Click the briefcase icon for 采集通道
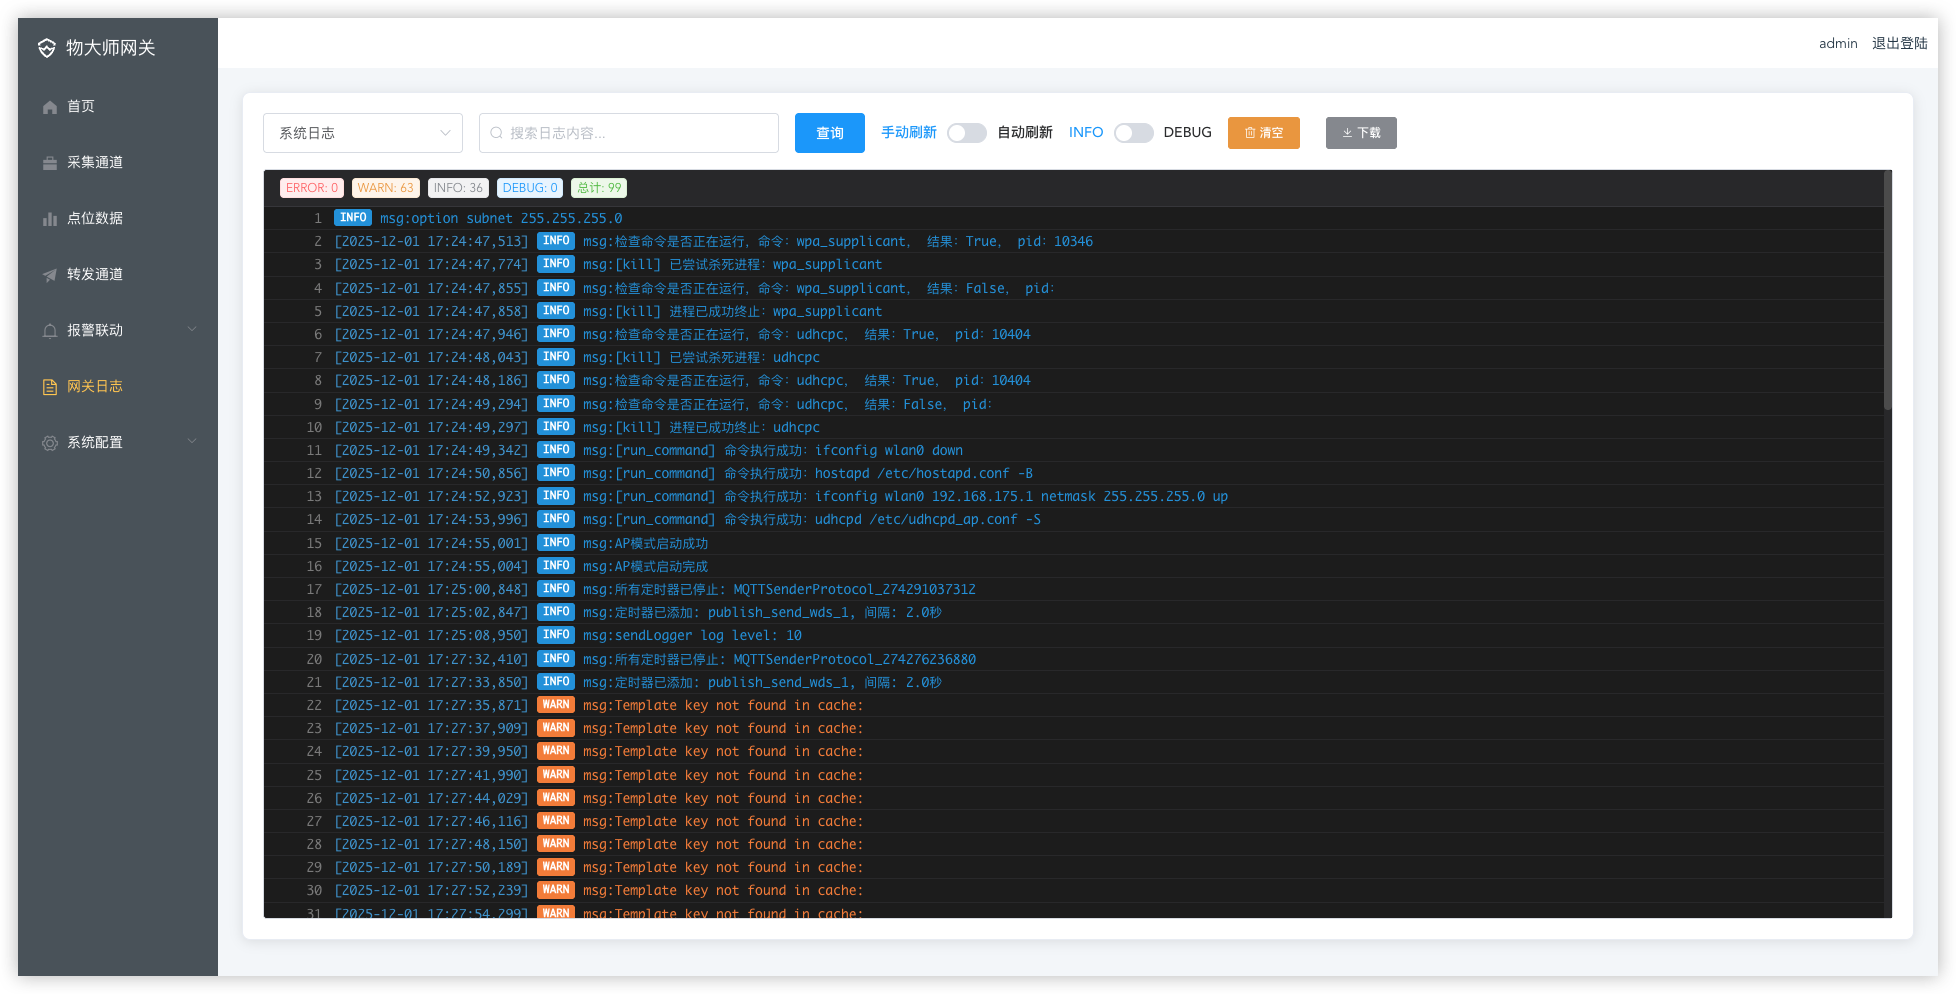The width and height of the screenshot is (1956, 994). pyautogui.click(x=50, y=163)
